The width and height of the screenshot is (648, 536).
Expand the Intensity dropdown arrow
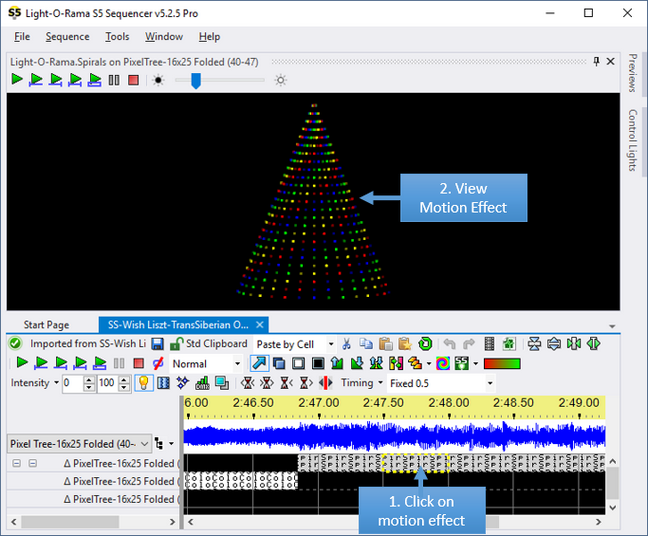coord(56,383)
